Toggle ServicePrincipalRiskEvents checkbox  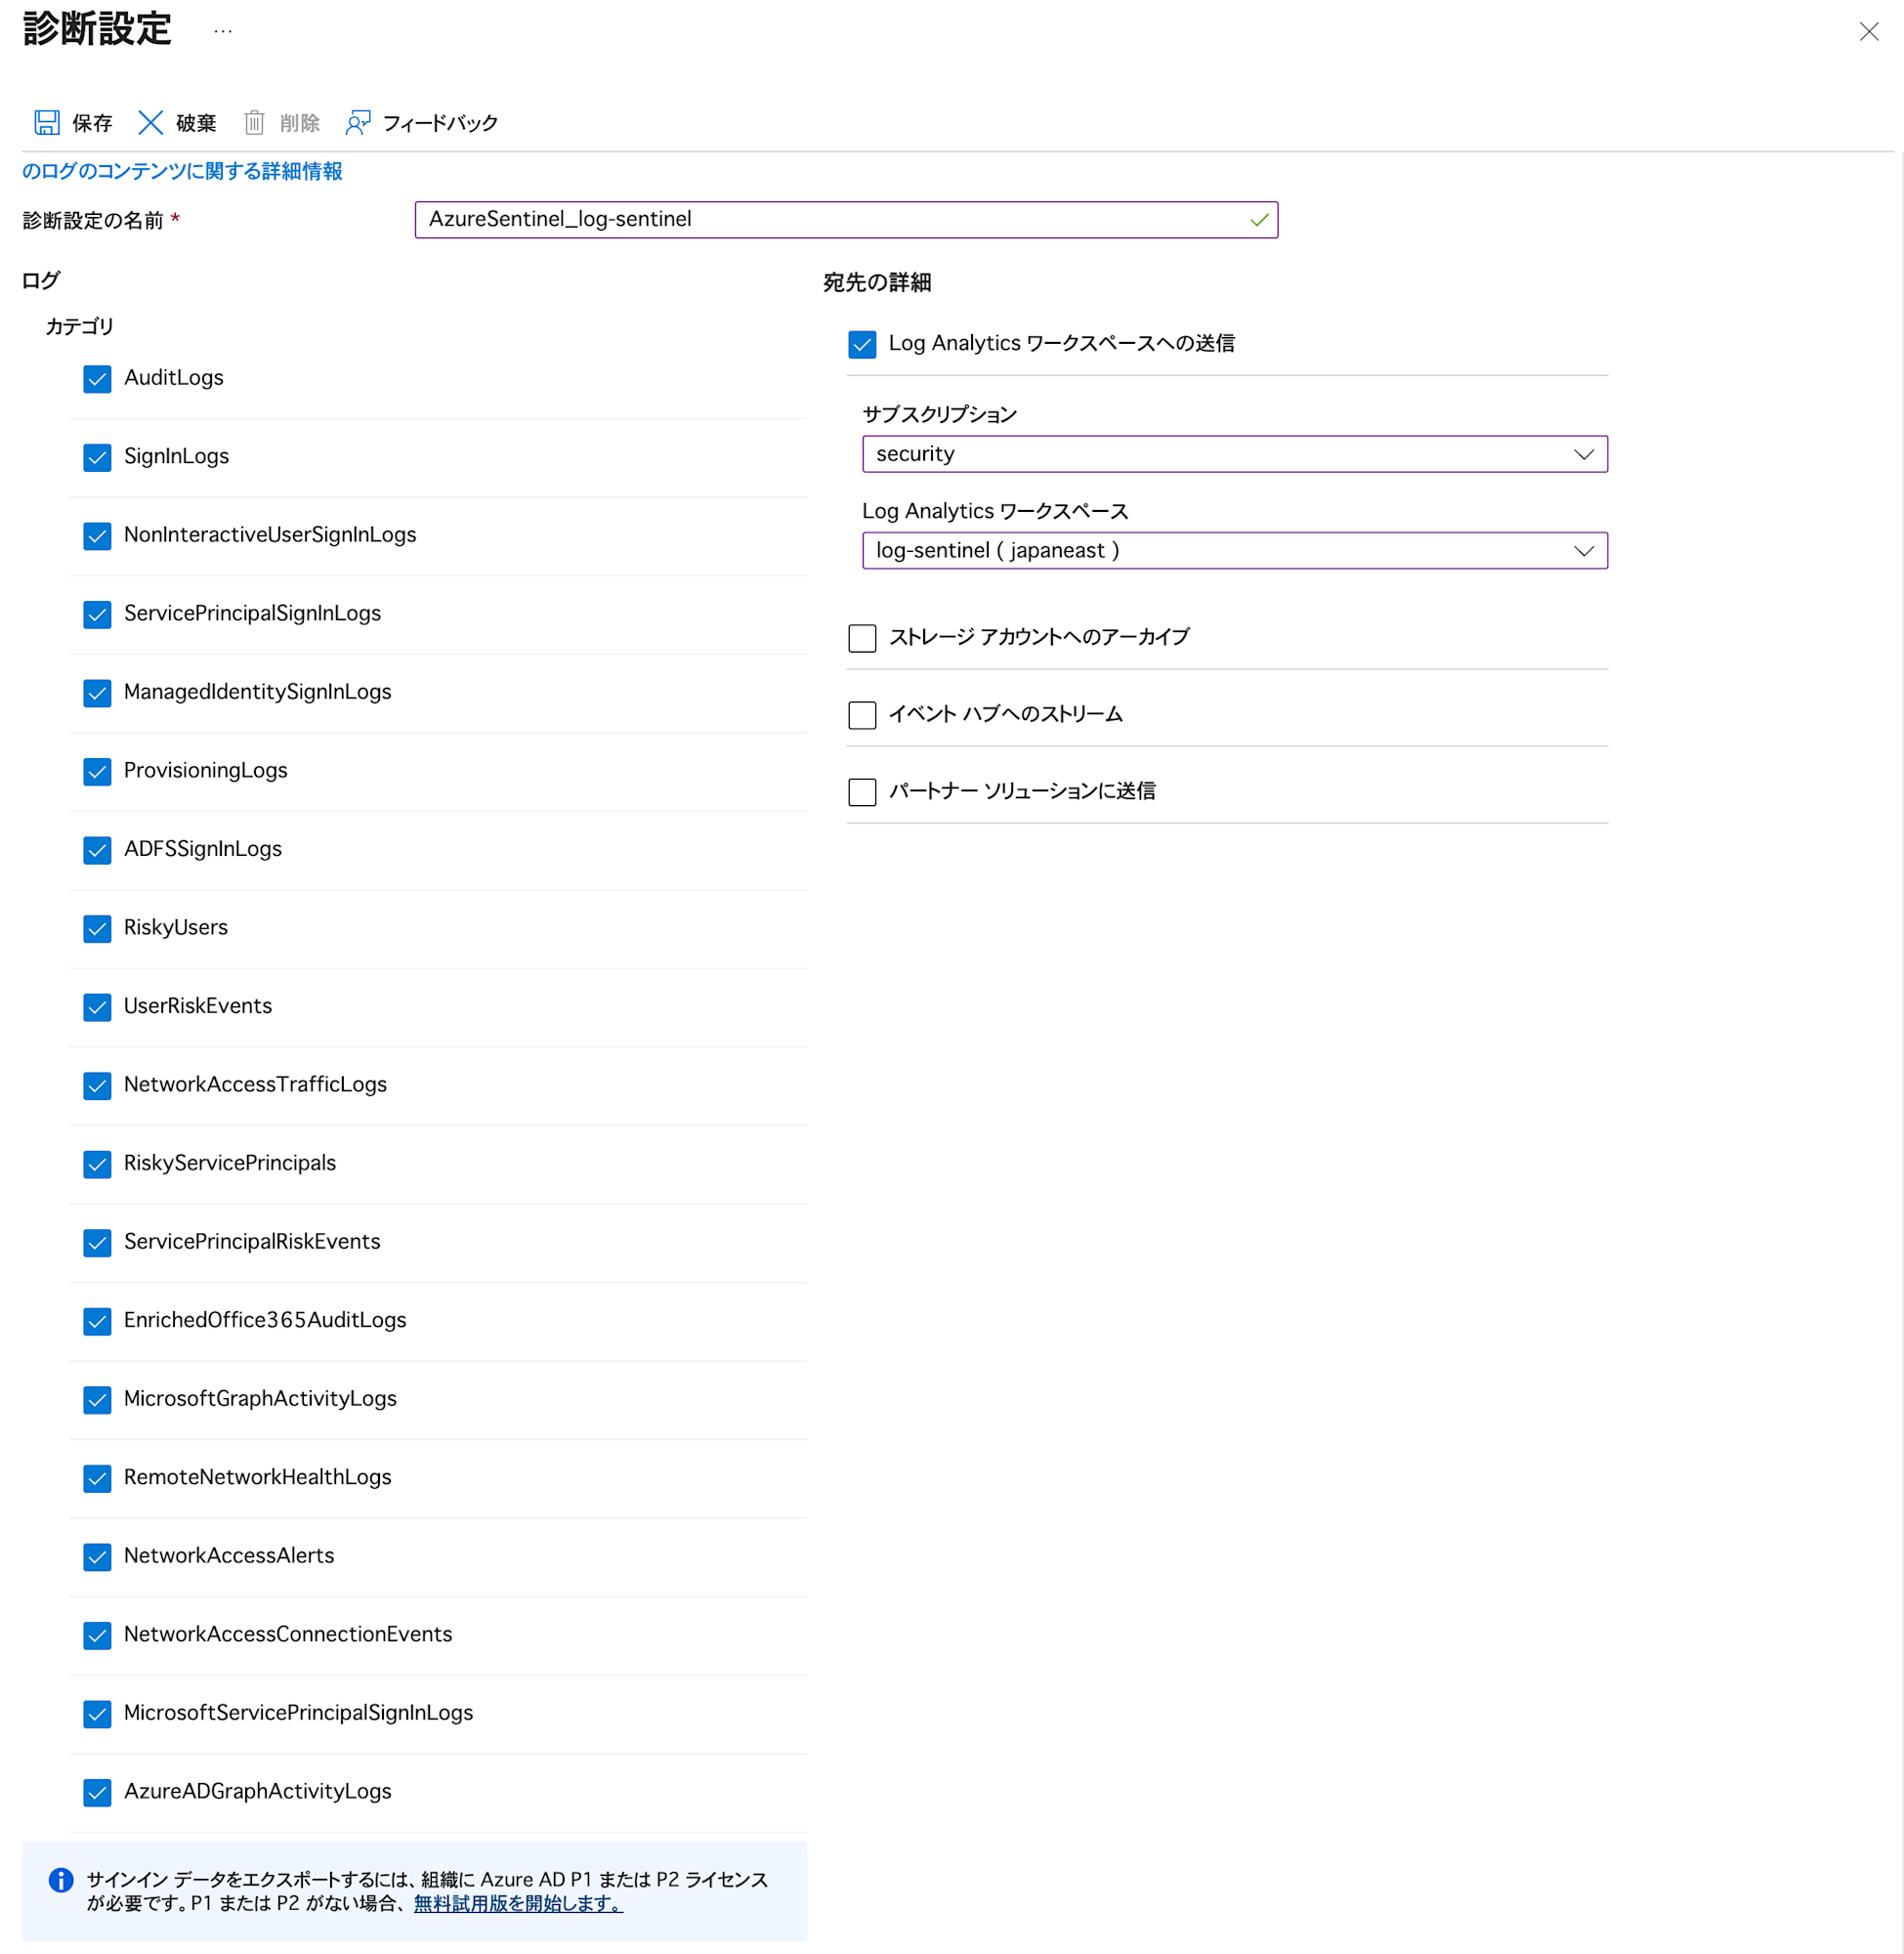point(97,1243)
